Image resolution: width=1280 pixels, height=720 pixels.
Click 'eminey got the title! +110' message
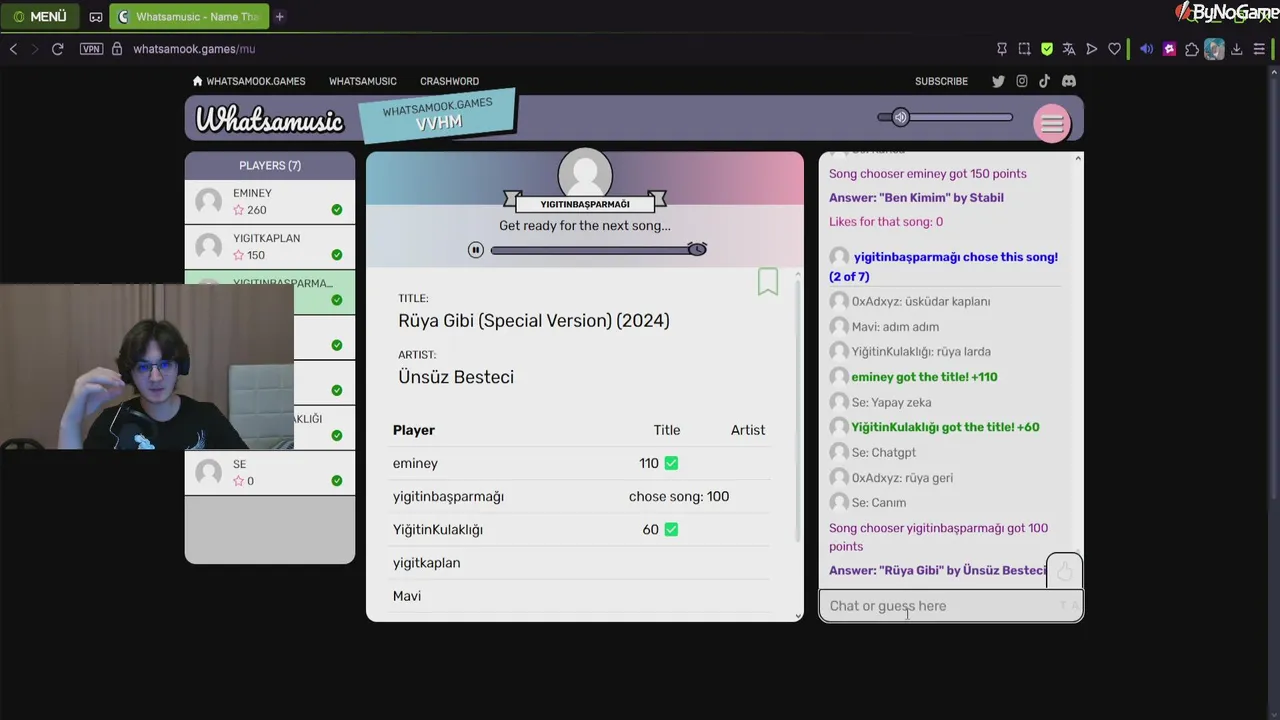[924, 377]
